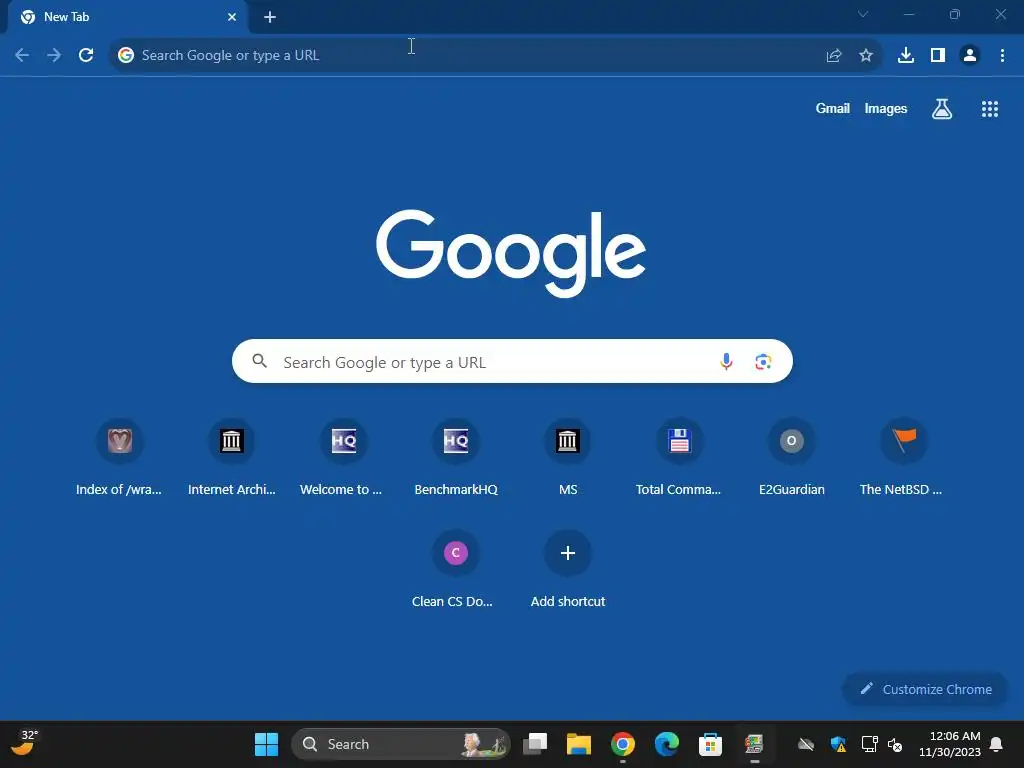Open the Clean CS Do... shortcut
This screenshot has height=768, width=1024.
[455, 571]
